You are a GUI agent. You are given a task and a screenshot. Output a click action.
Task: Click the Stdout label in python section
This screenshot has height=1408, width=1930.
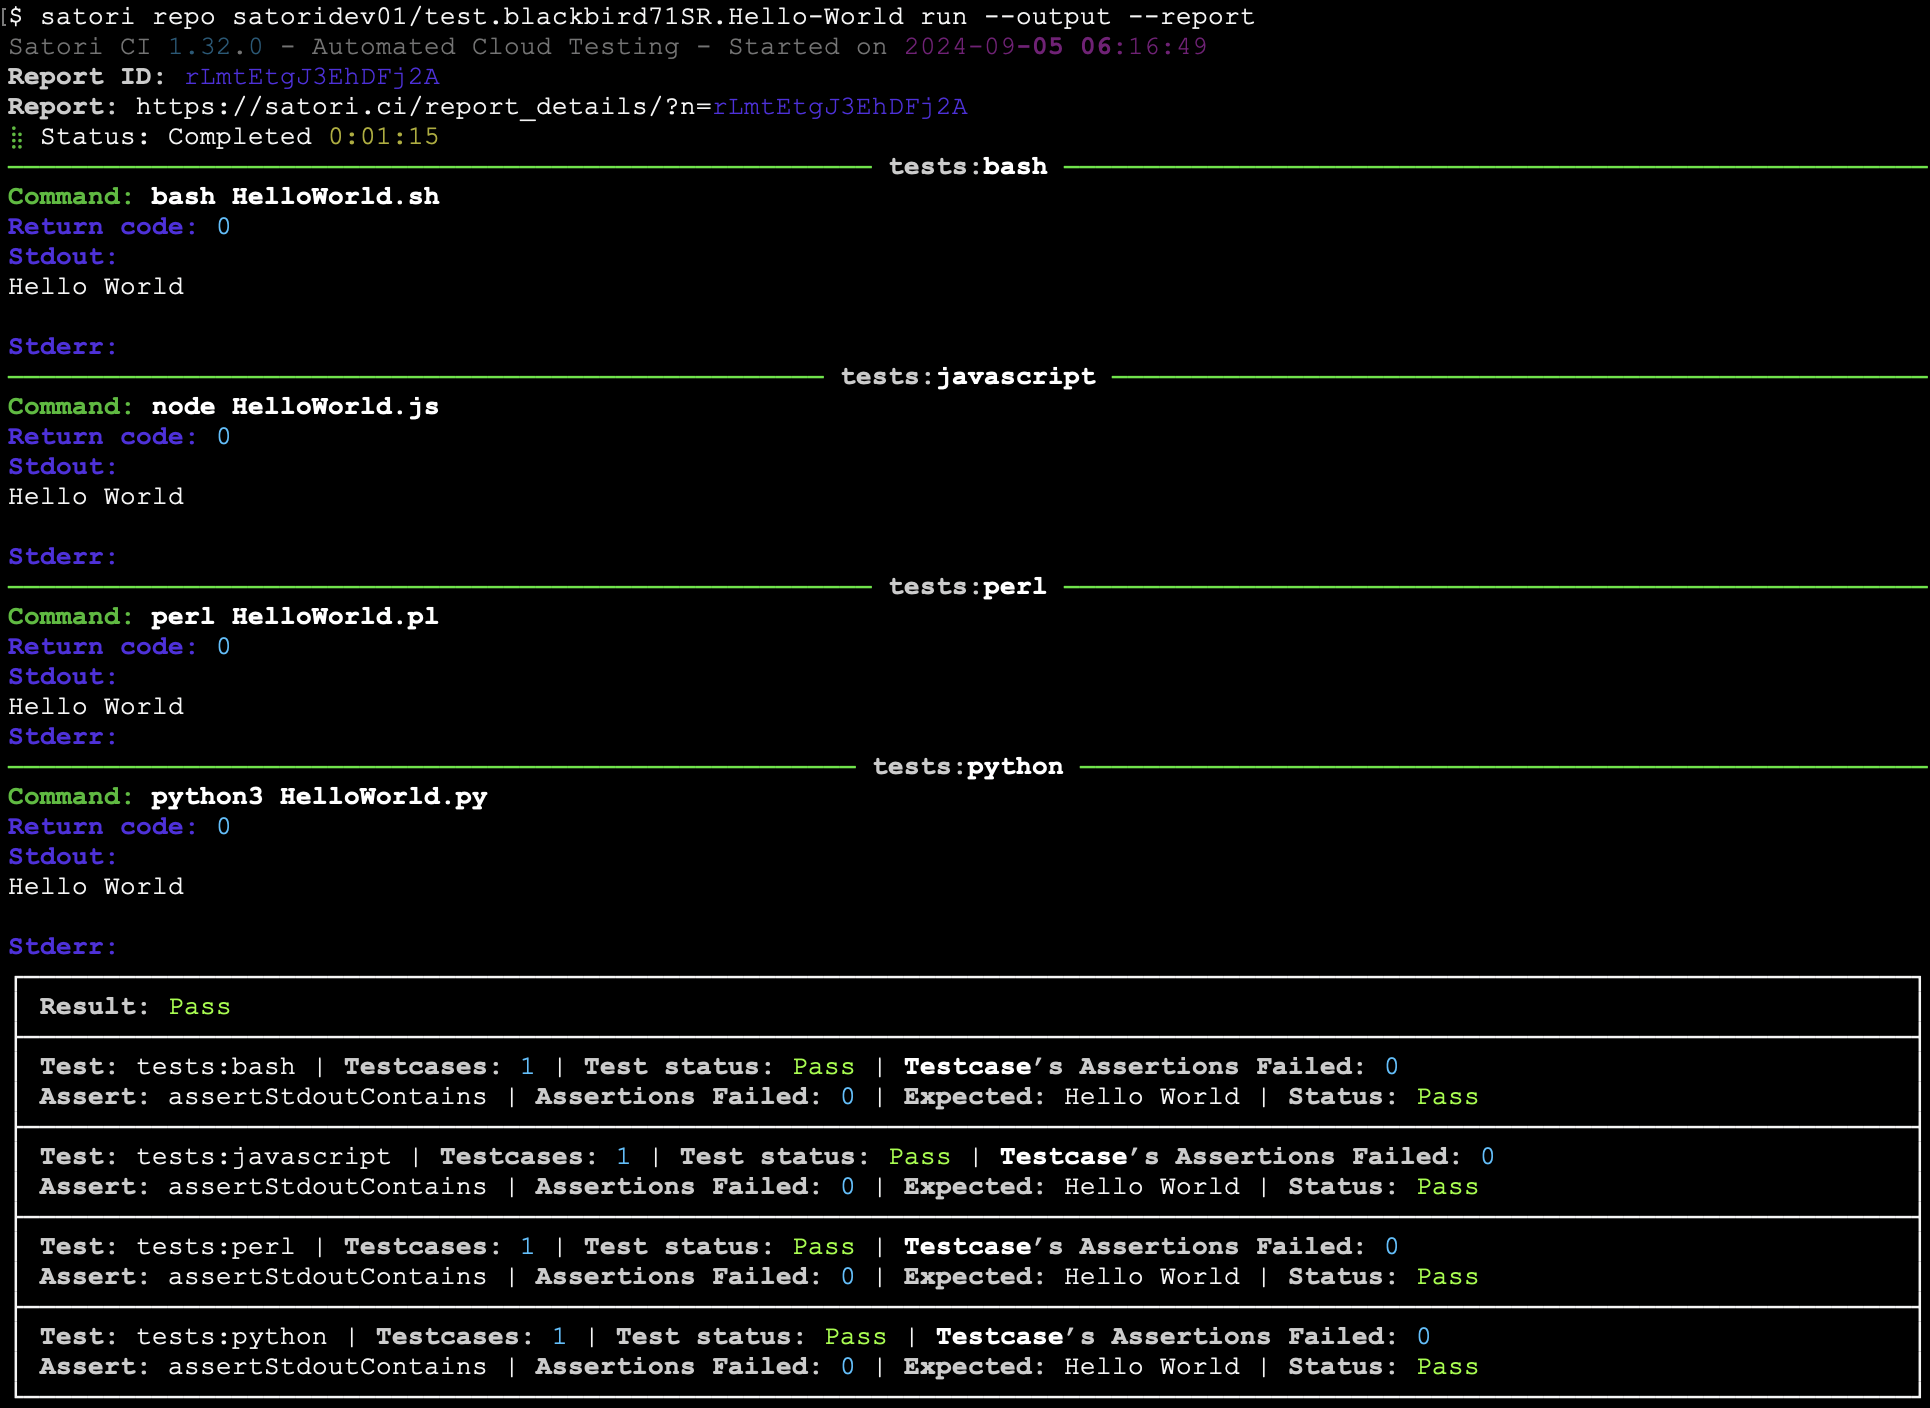pos(62,857)
